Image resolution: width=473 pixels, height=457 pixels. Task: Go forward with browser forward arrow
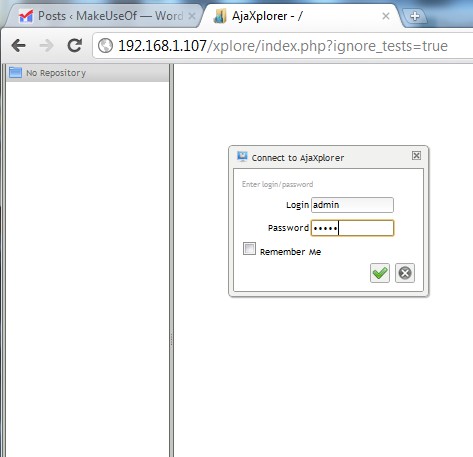(x=47, y=45)
